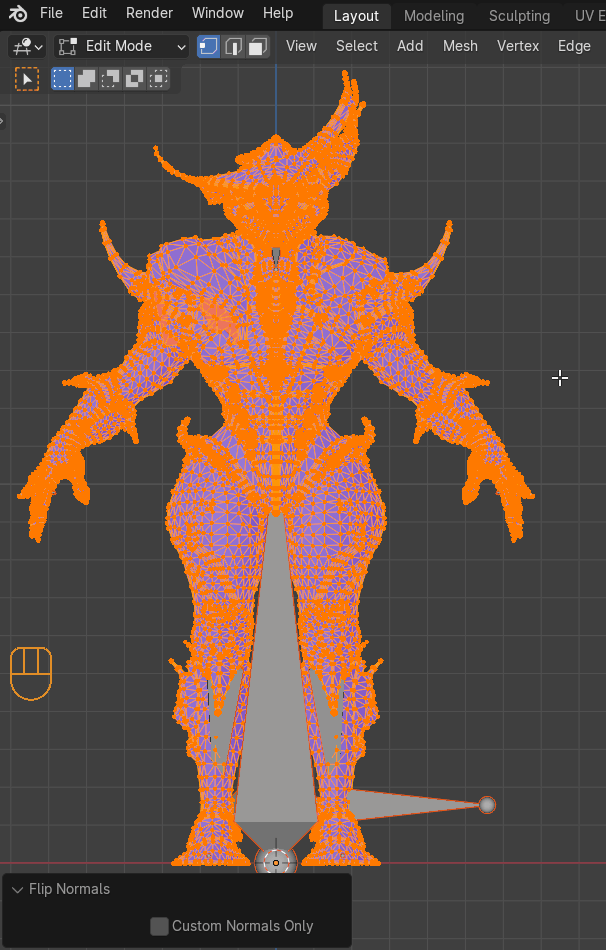Open the Vertex menu

pyautogui.click(x=518, y=46)
